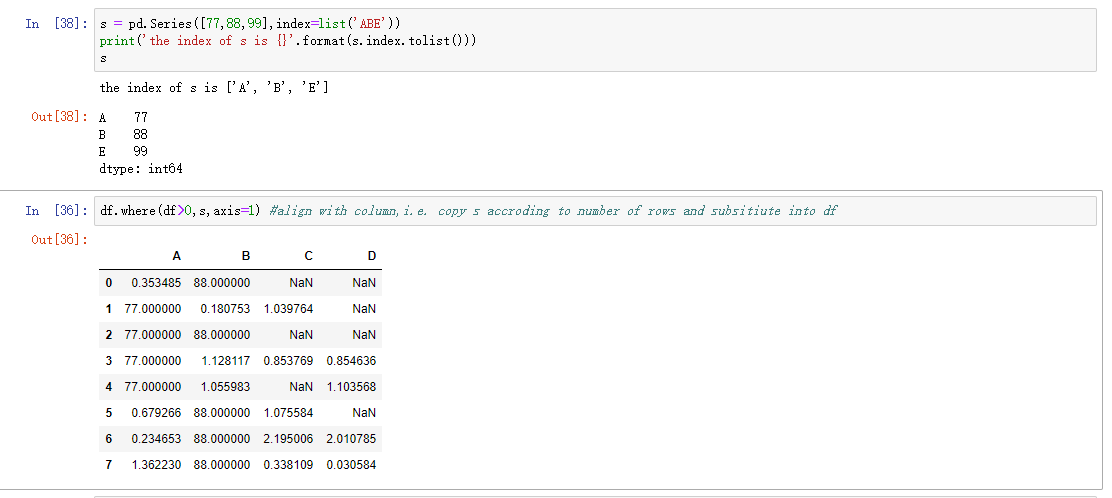Image resolution: width=1112 pixels, height=498 pixels.
Task: Click cell value 0.338109 in row 7
Action: [x=288, y=465]
